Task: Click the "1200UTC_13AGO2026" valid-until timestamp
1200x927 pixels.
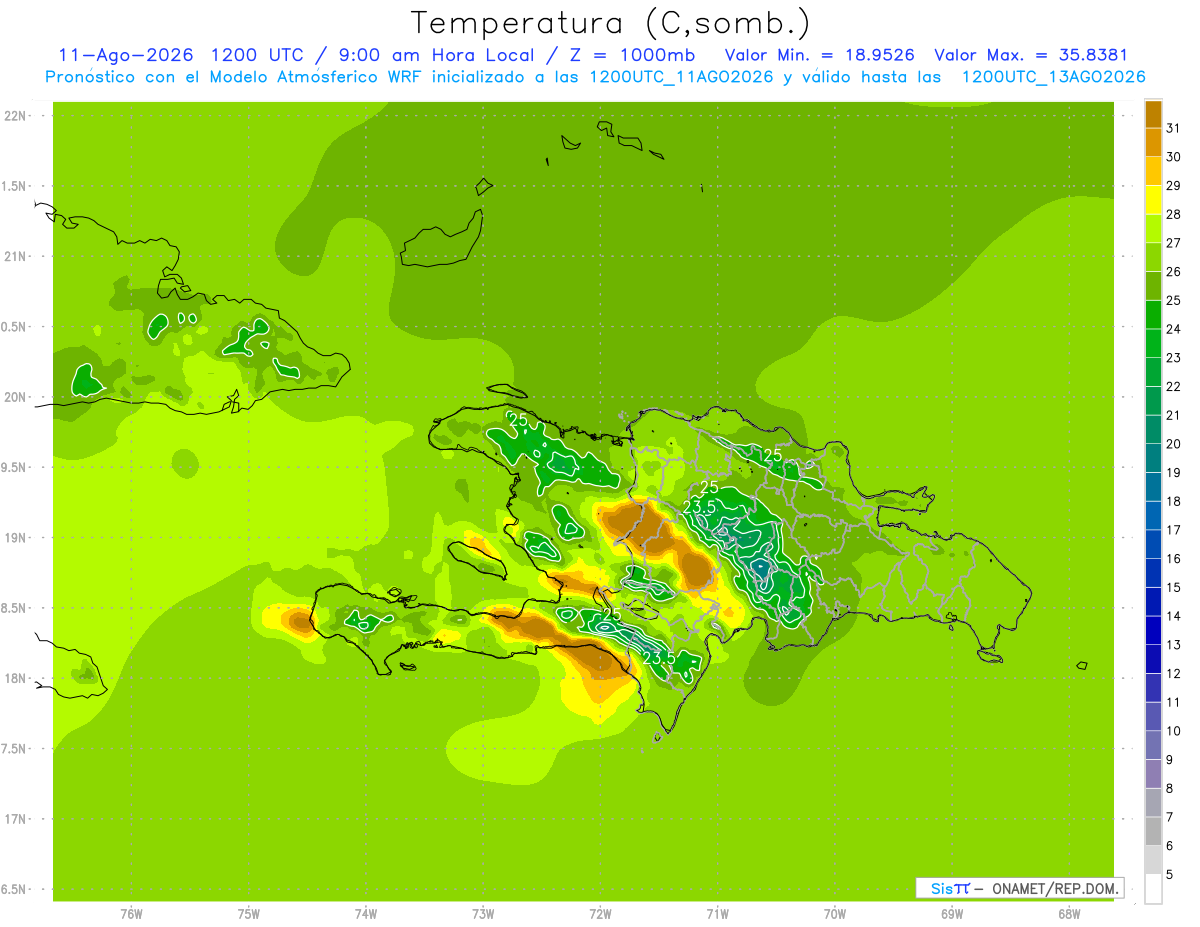Action: tap(1053, 77)
